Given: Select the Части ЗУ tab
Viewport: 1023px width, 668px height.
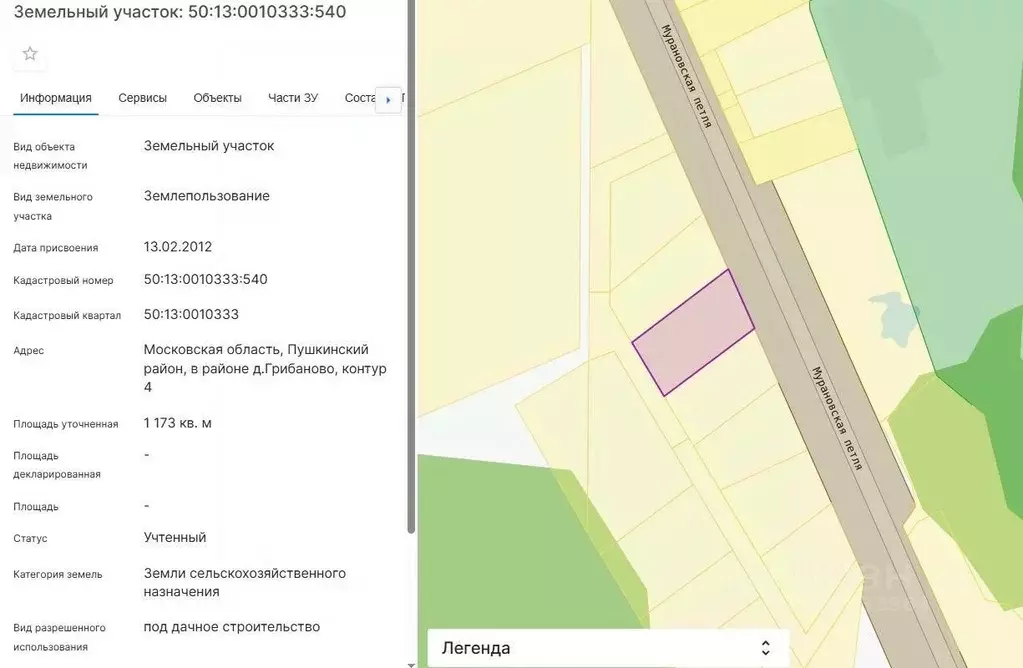Looking at the screenshot, I should click(x=293, y=98).
